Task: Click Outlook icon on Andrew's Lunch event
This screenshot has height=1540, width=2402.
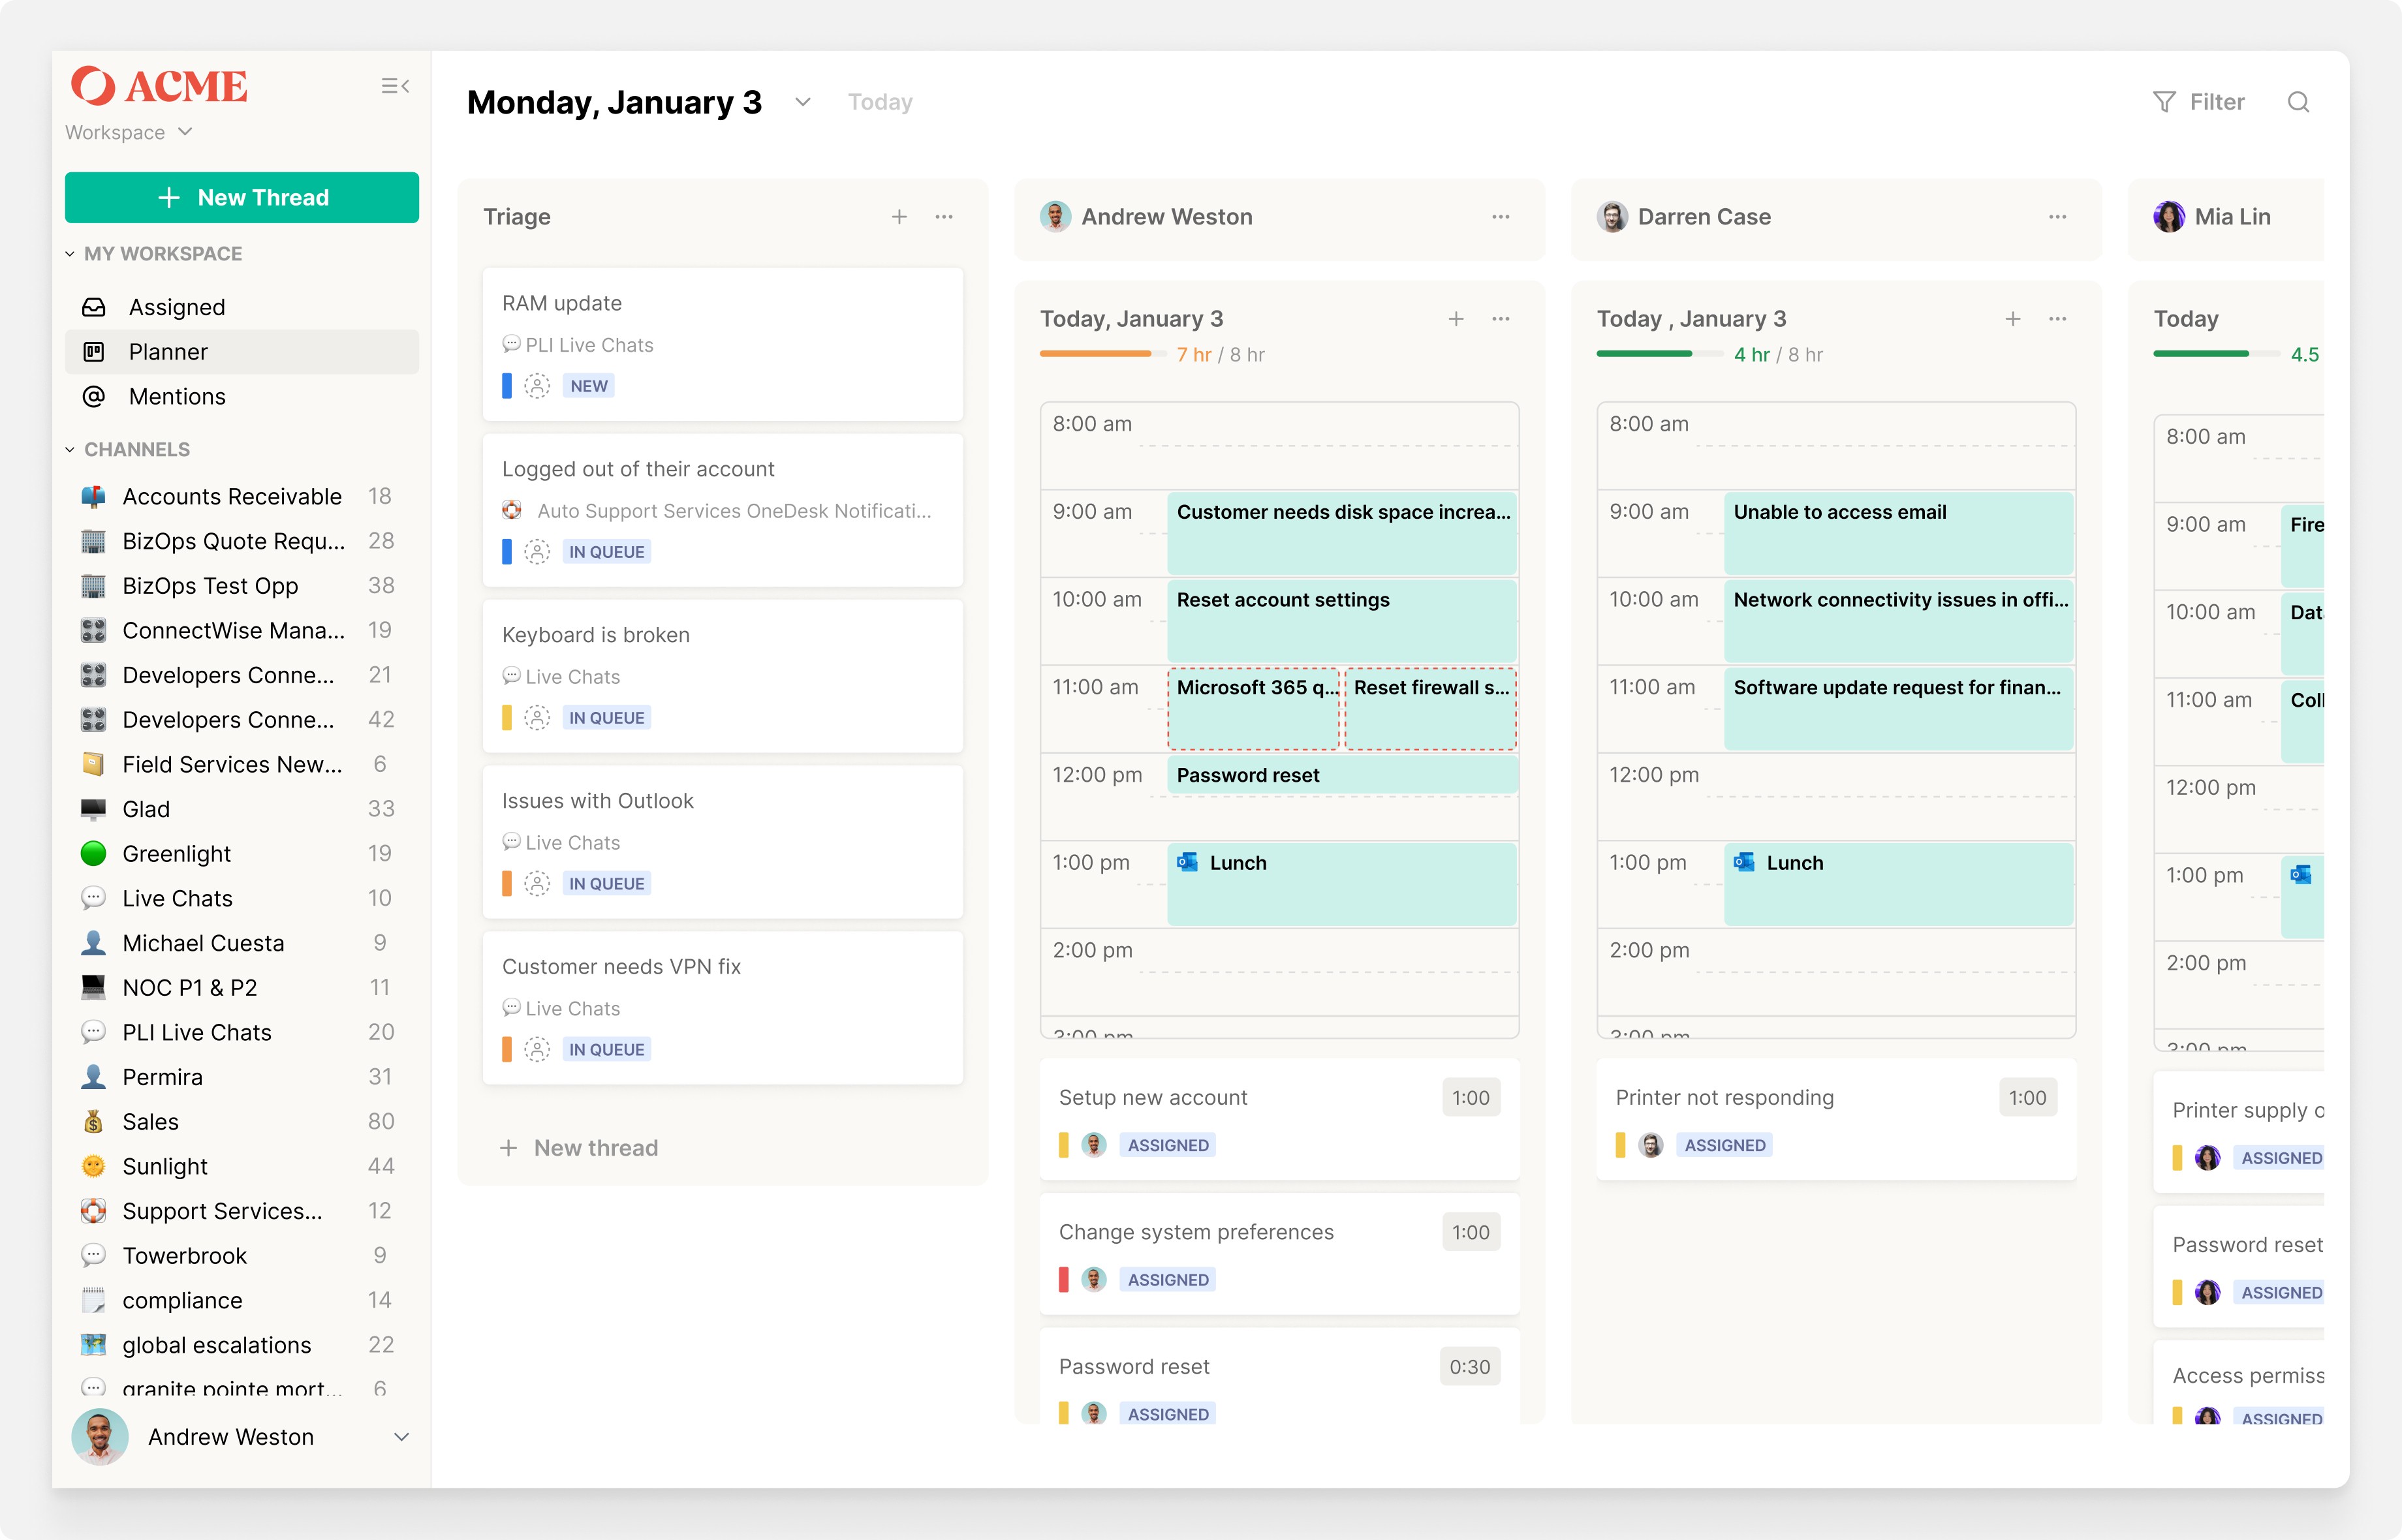Action: click(x=1187, y=862)
